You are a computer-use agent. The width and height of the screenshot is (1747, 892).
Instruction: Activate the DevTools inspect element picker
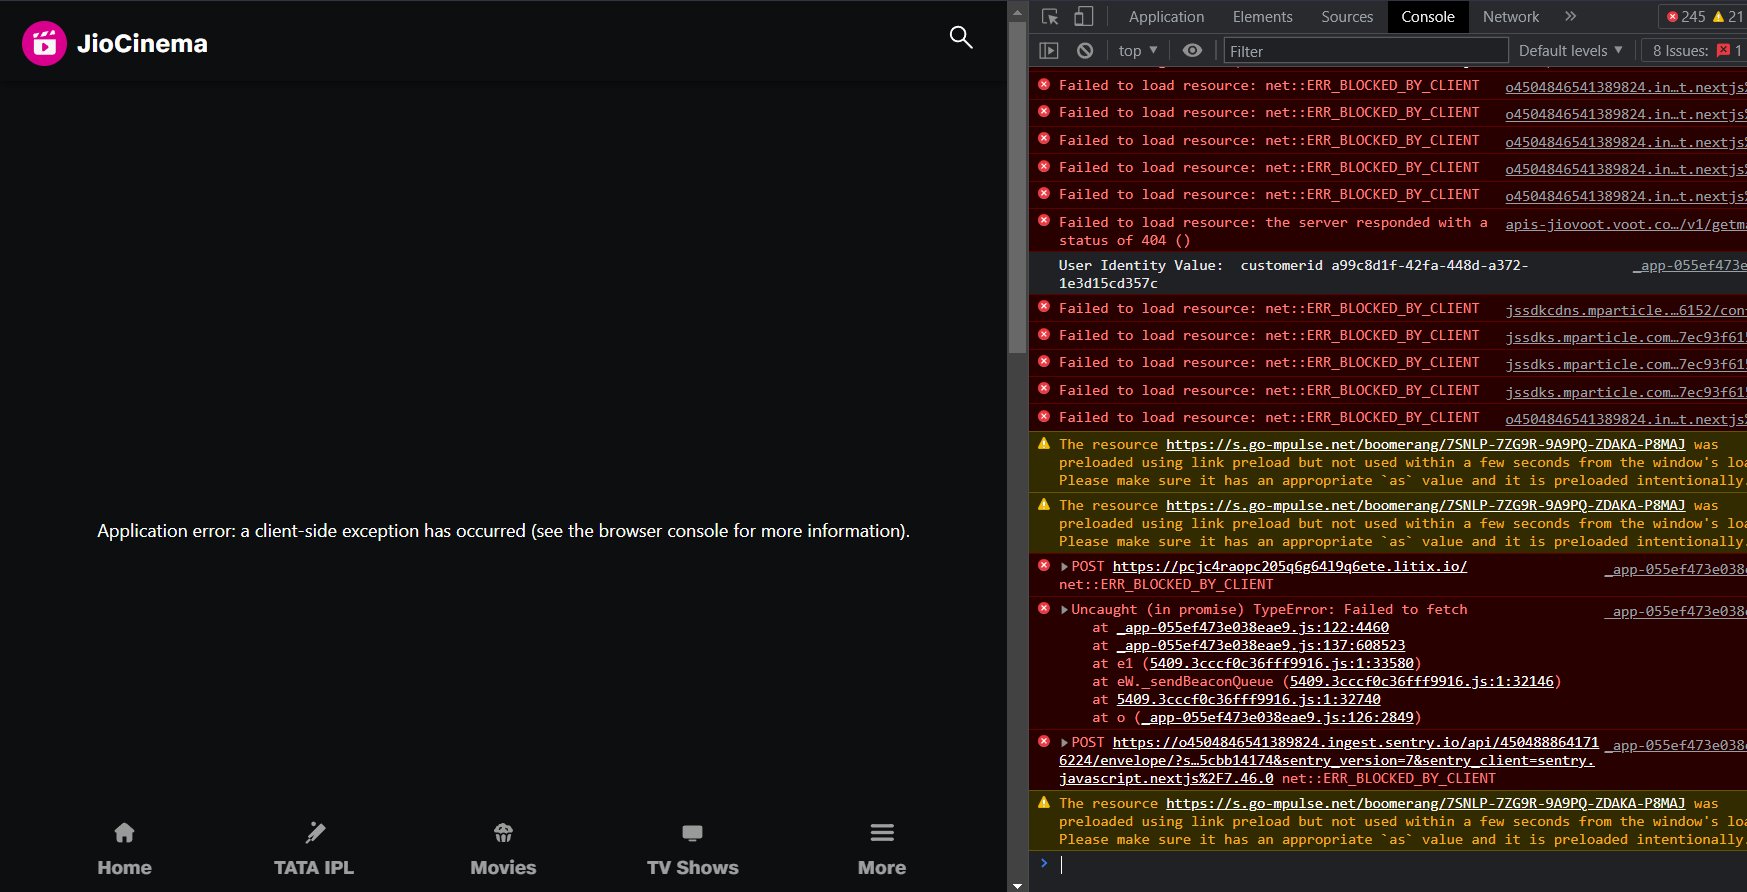pos(1050,16)
